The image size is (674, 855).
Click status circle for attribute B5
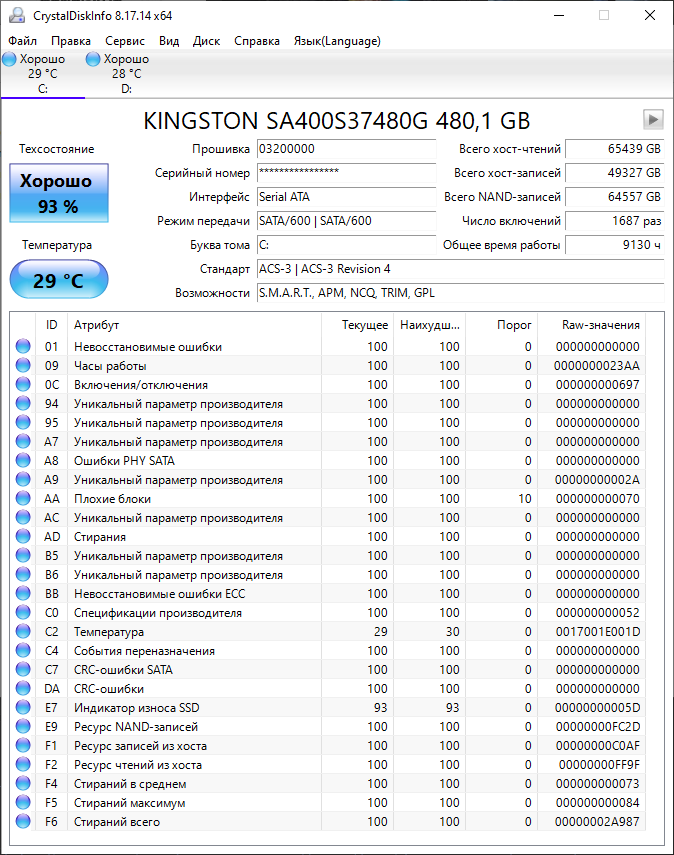(x=23, y=556)
